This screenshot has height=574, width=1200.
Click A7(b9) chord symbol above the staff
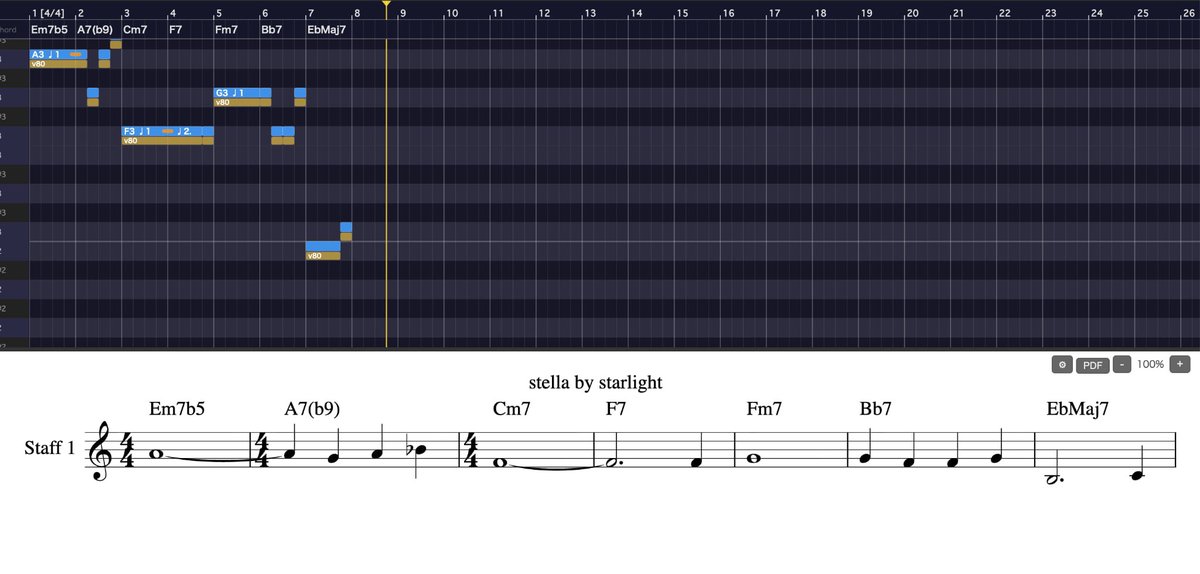click(x=312, y=409)
